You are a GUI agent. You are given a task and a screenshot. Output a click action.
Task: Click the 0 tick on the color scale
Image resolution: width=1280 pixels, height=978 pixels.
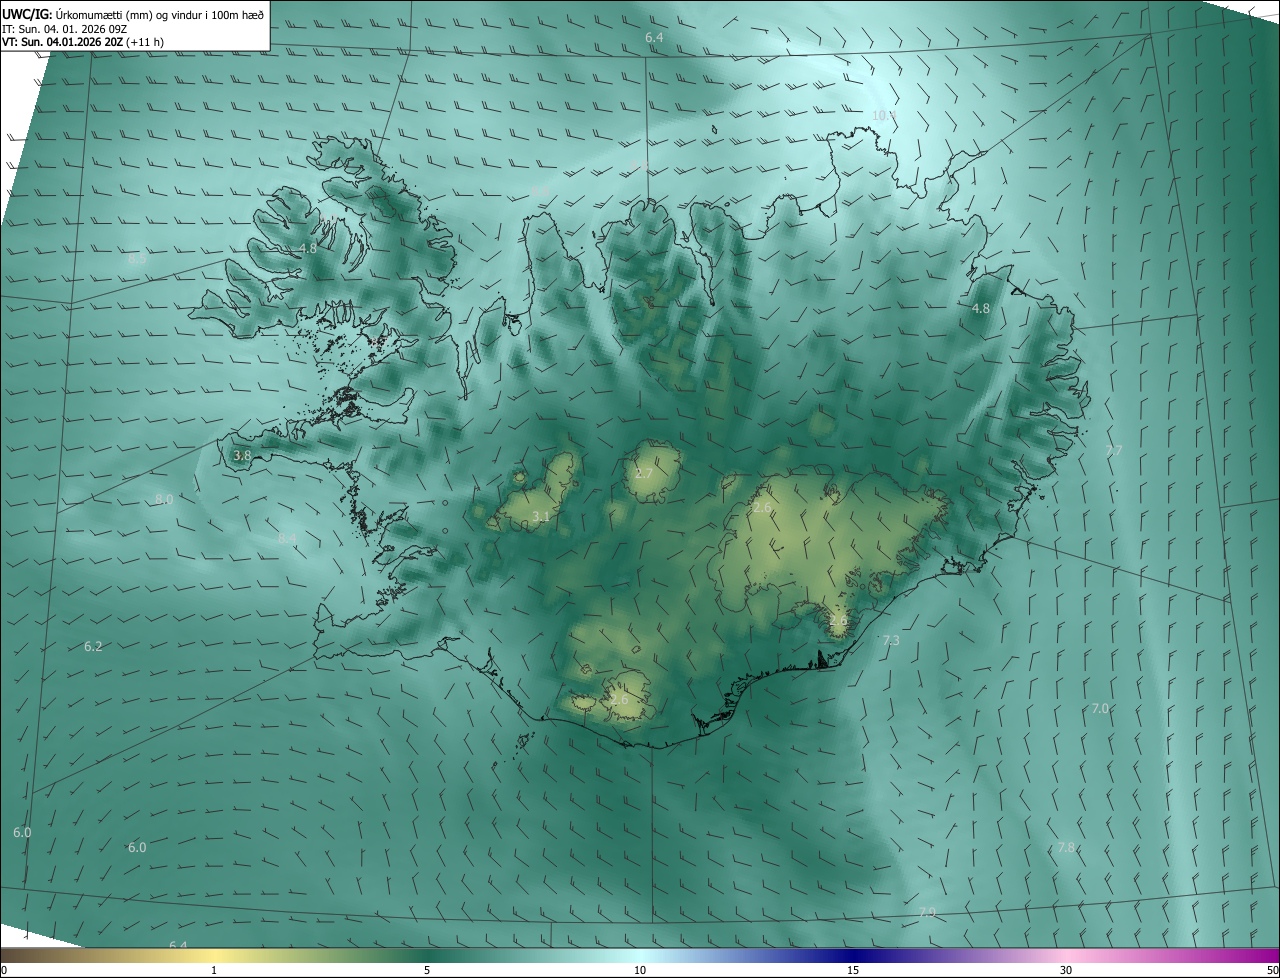(4, 970)
